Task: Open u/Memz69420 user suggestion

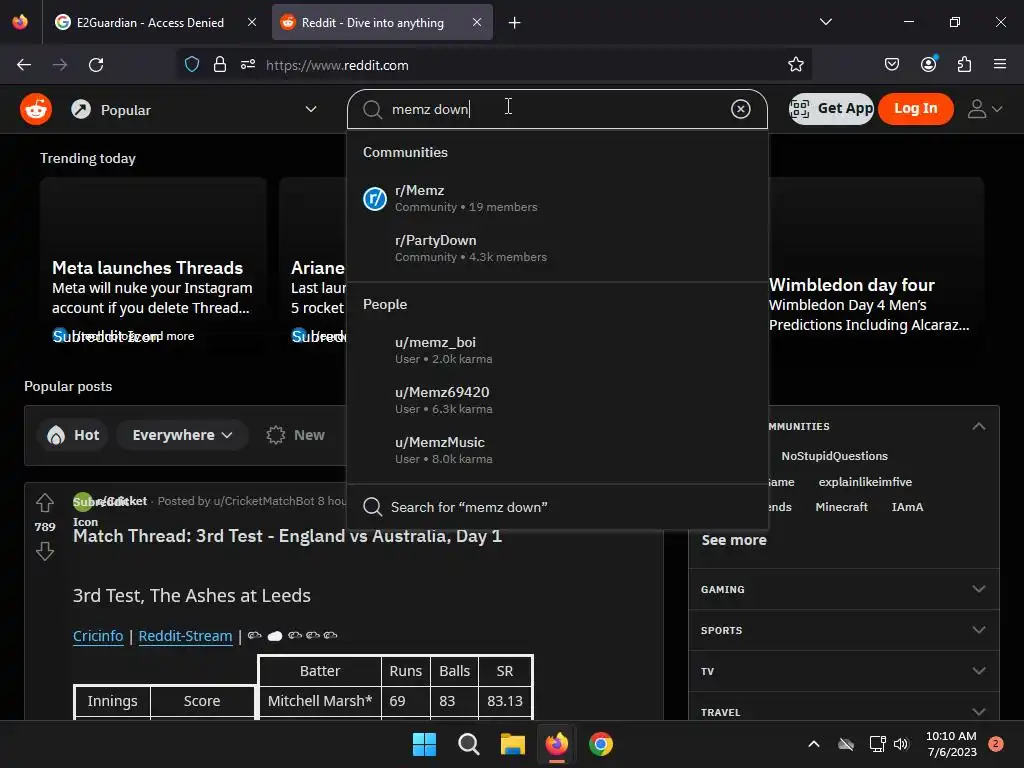Action: click(x=557, y=400)
